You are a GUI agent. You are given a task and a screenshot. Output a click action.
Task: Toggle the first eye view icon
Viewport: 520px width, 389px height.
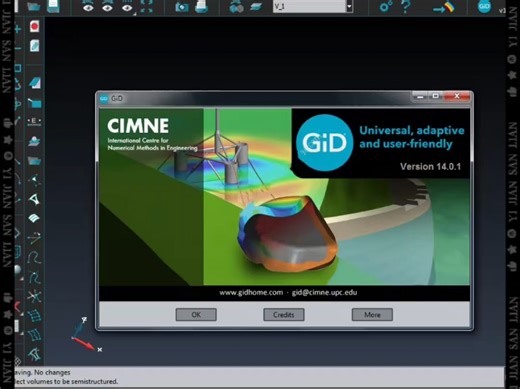(88, 6)
